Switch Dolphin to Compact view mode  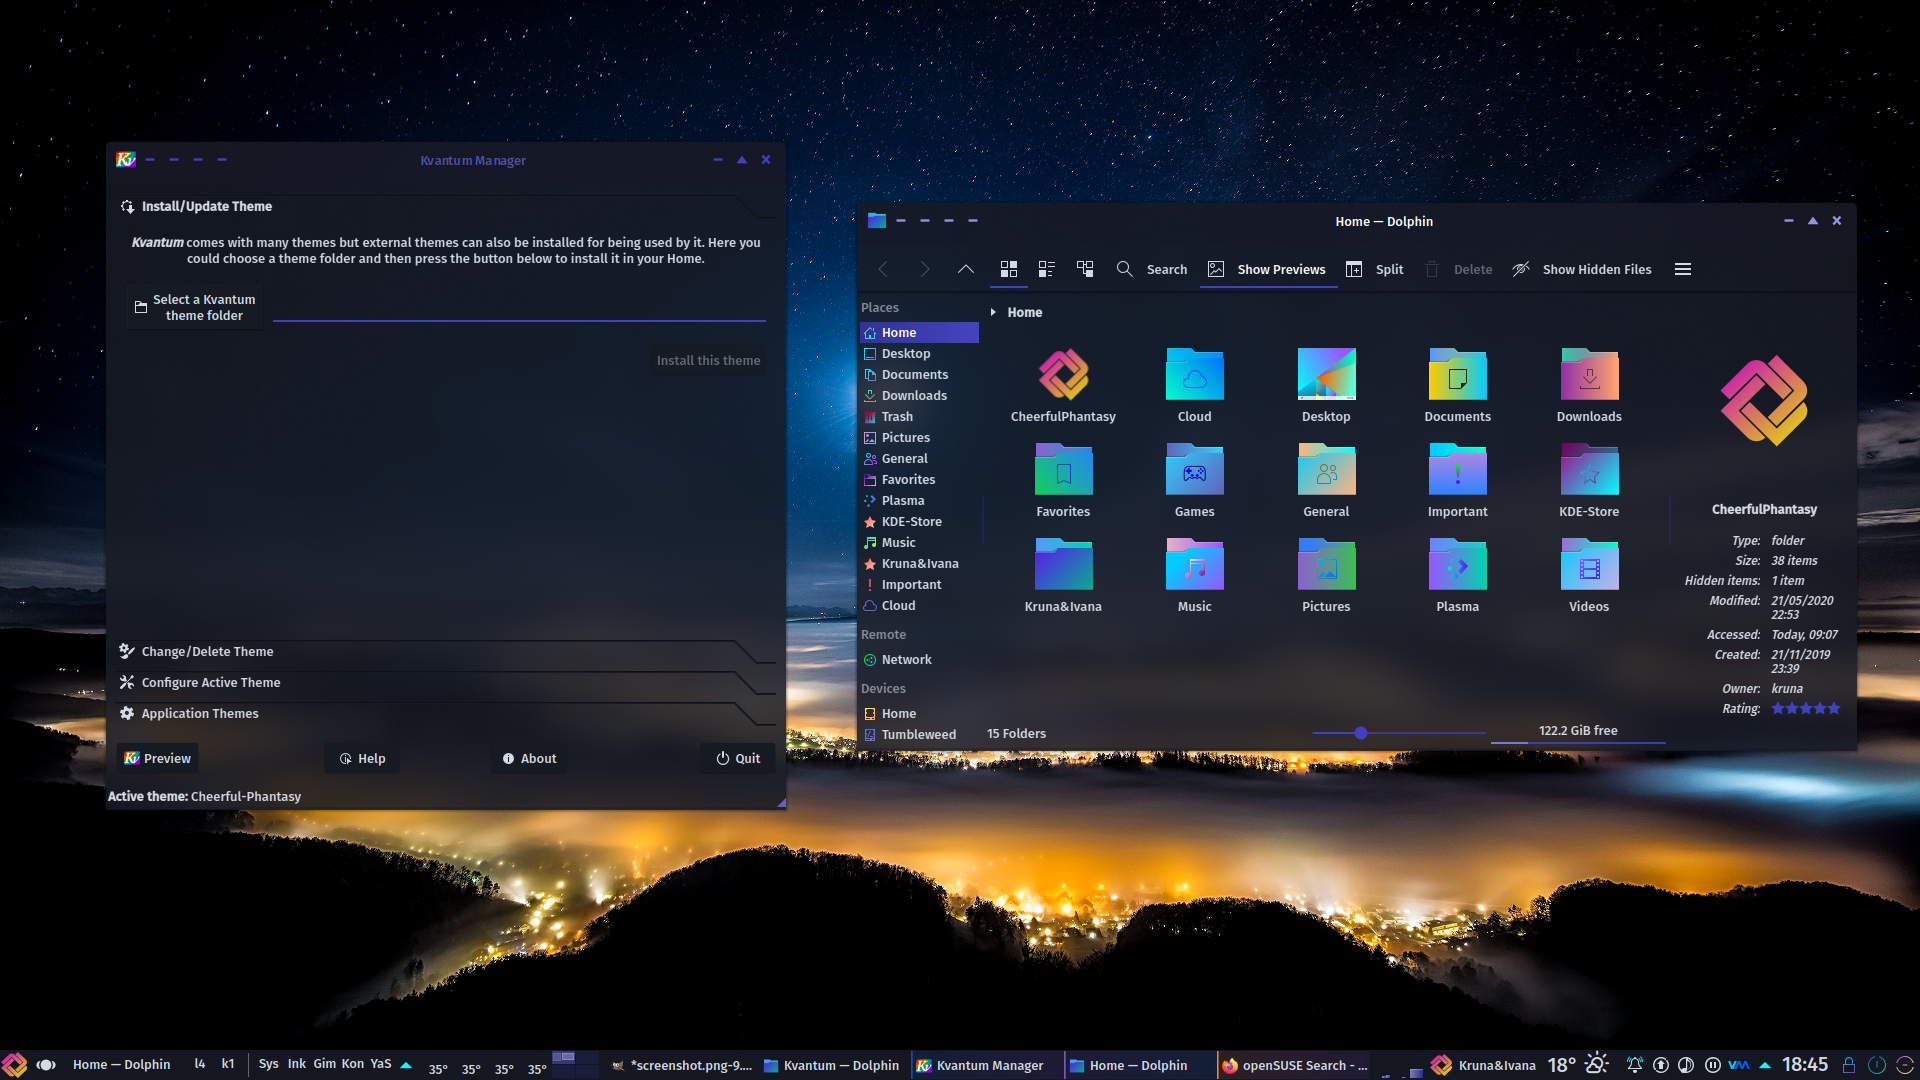click(1046, 269)
